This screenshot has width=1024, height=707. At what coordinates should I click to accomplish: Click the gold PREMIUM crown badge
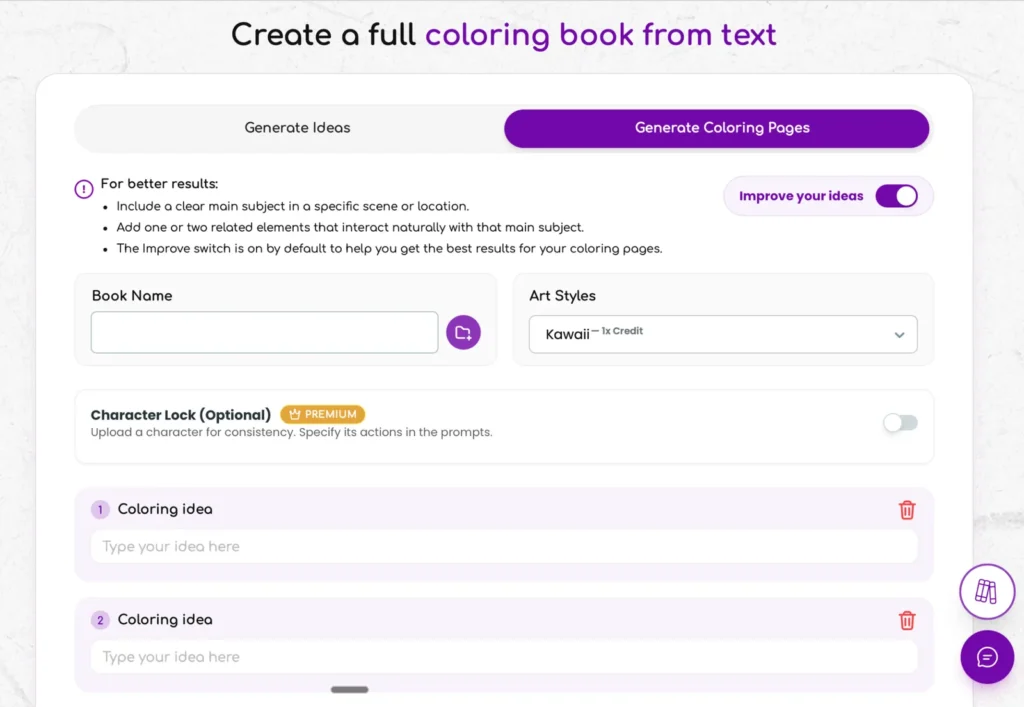tap(322, 414)
